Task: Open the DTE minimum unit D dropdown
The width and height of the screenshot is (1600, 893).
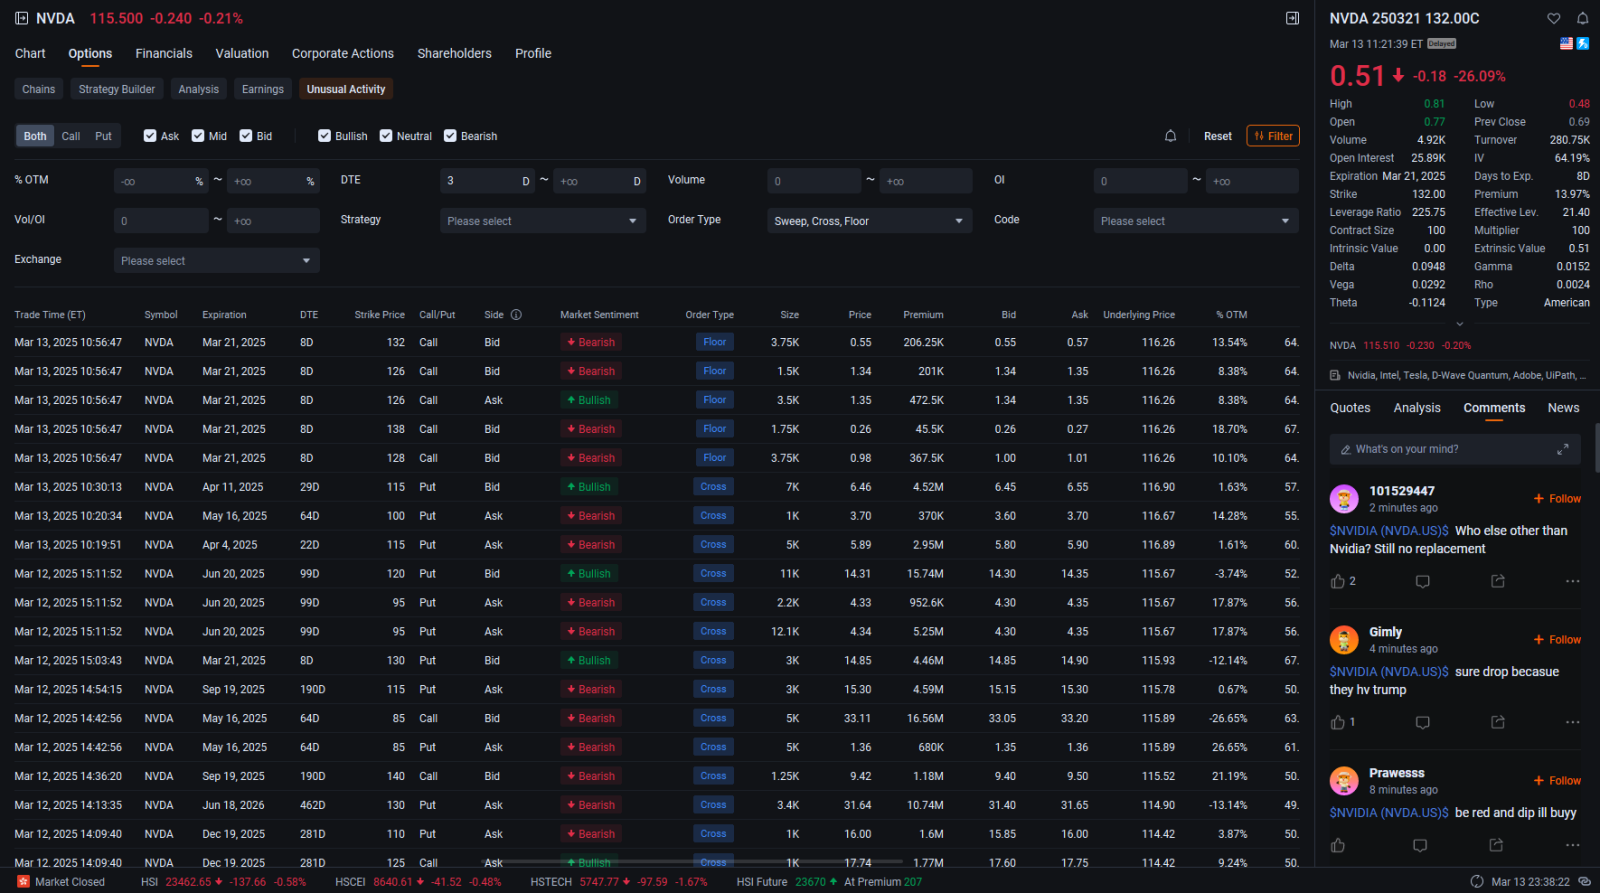Action: pos(526,181)
